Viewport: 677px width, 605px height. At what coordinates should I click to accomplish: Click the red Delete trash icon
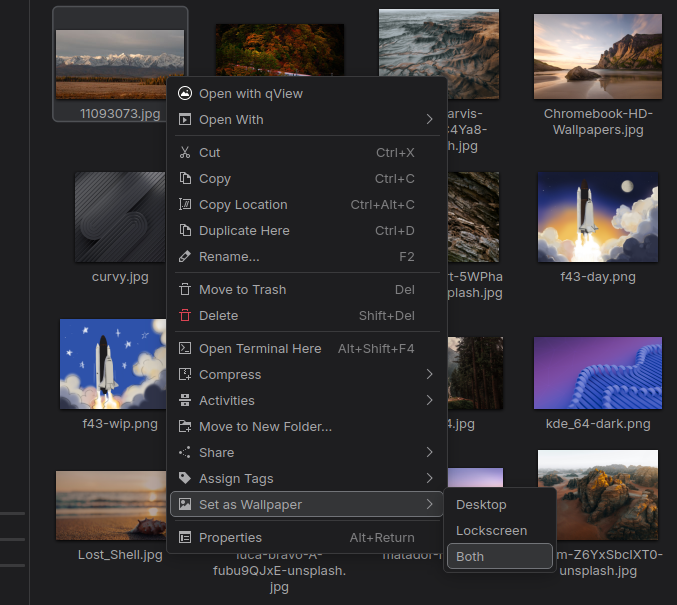click(185, 315)
